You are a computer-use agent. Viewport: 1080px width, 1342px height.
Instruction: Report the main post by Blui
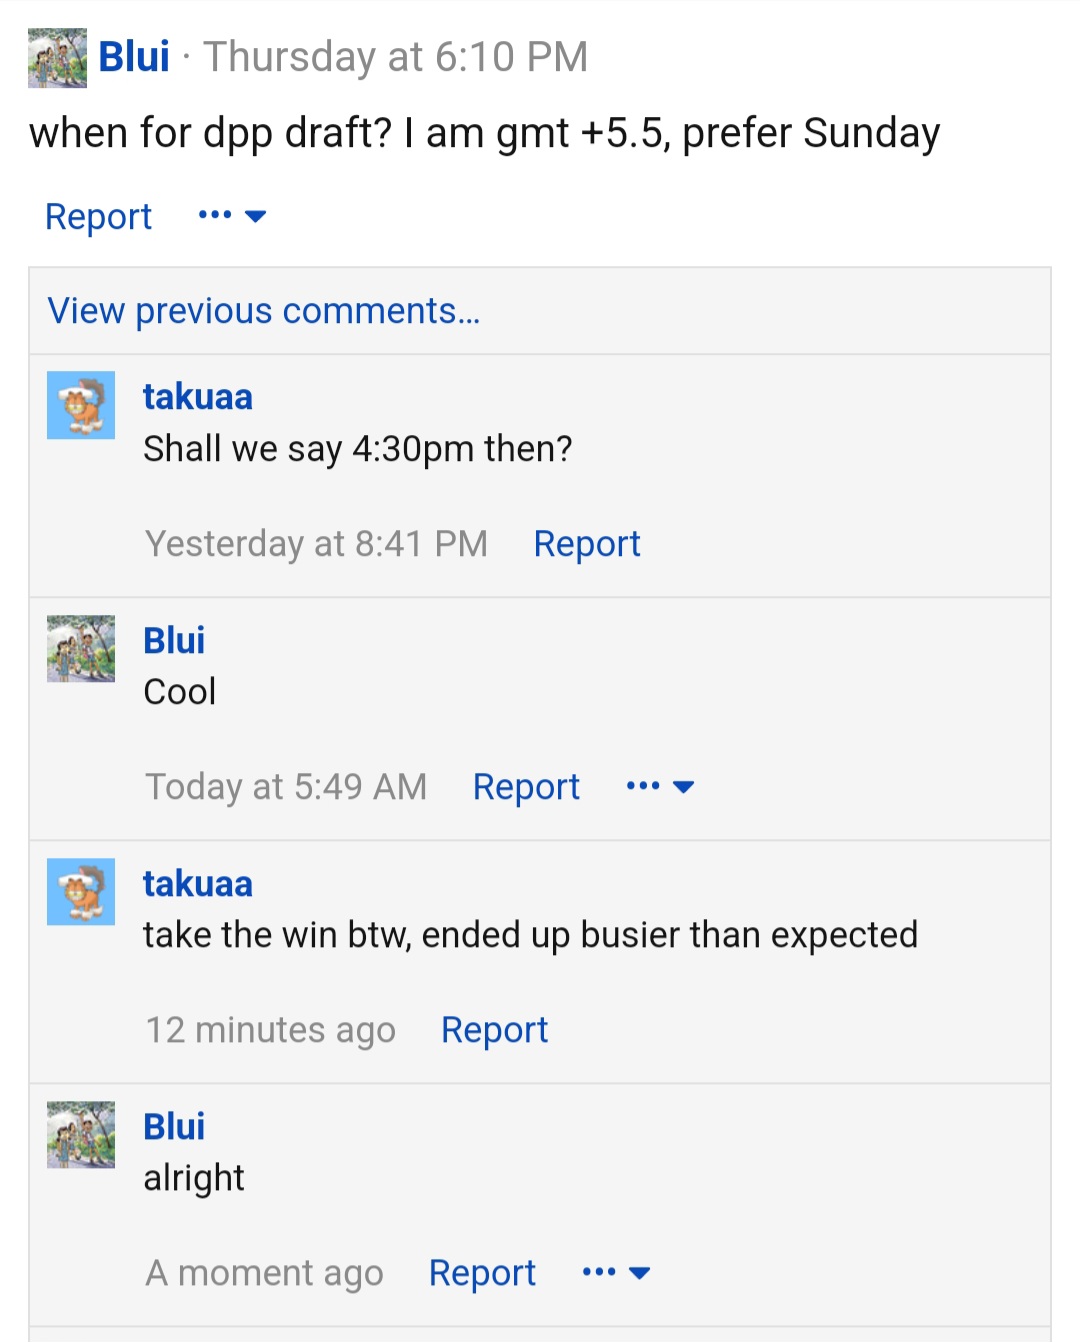[x=98, y=216]
